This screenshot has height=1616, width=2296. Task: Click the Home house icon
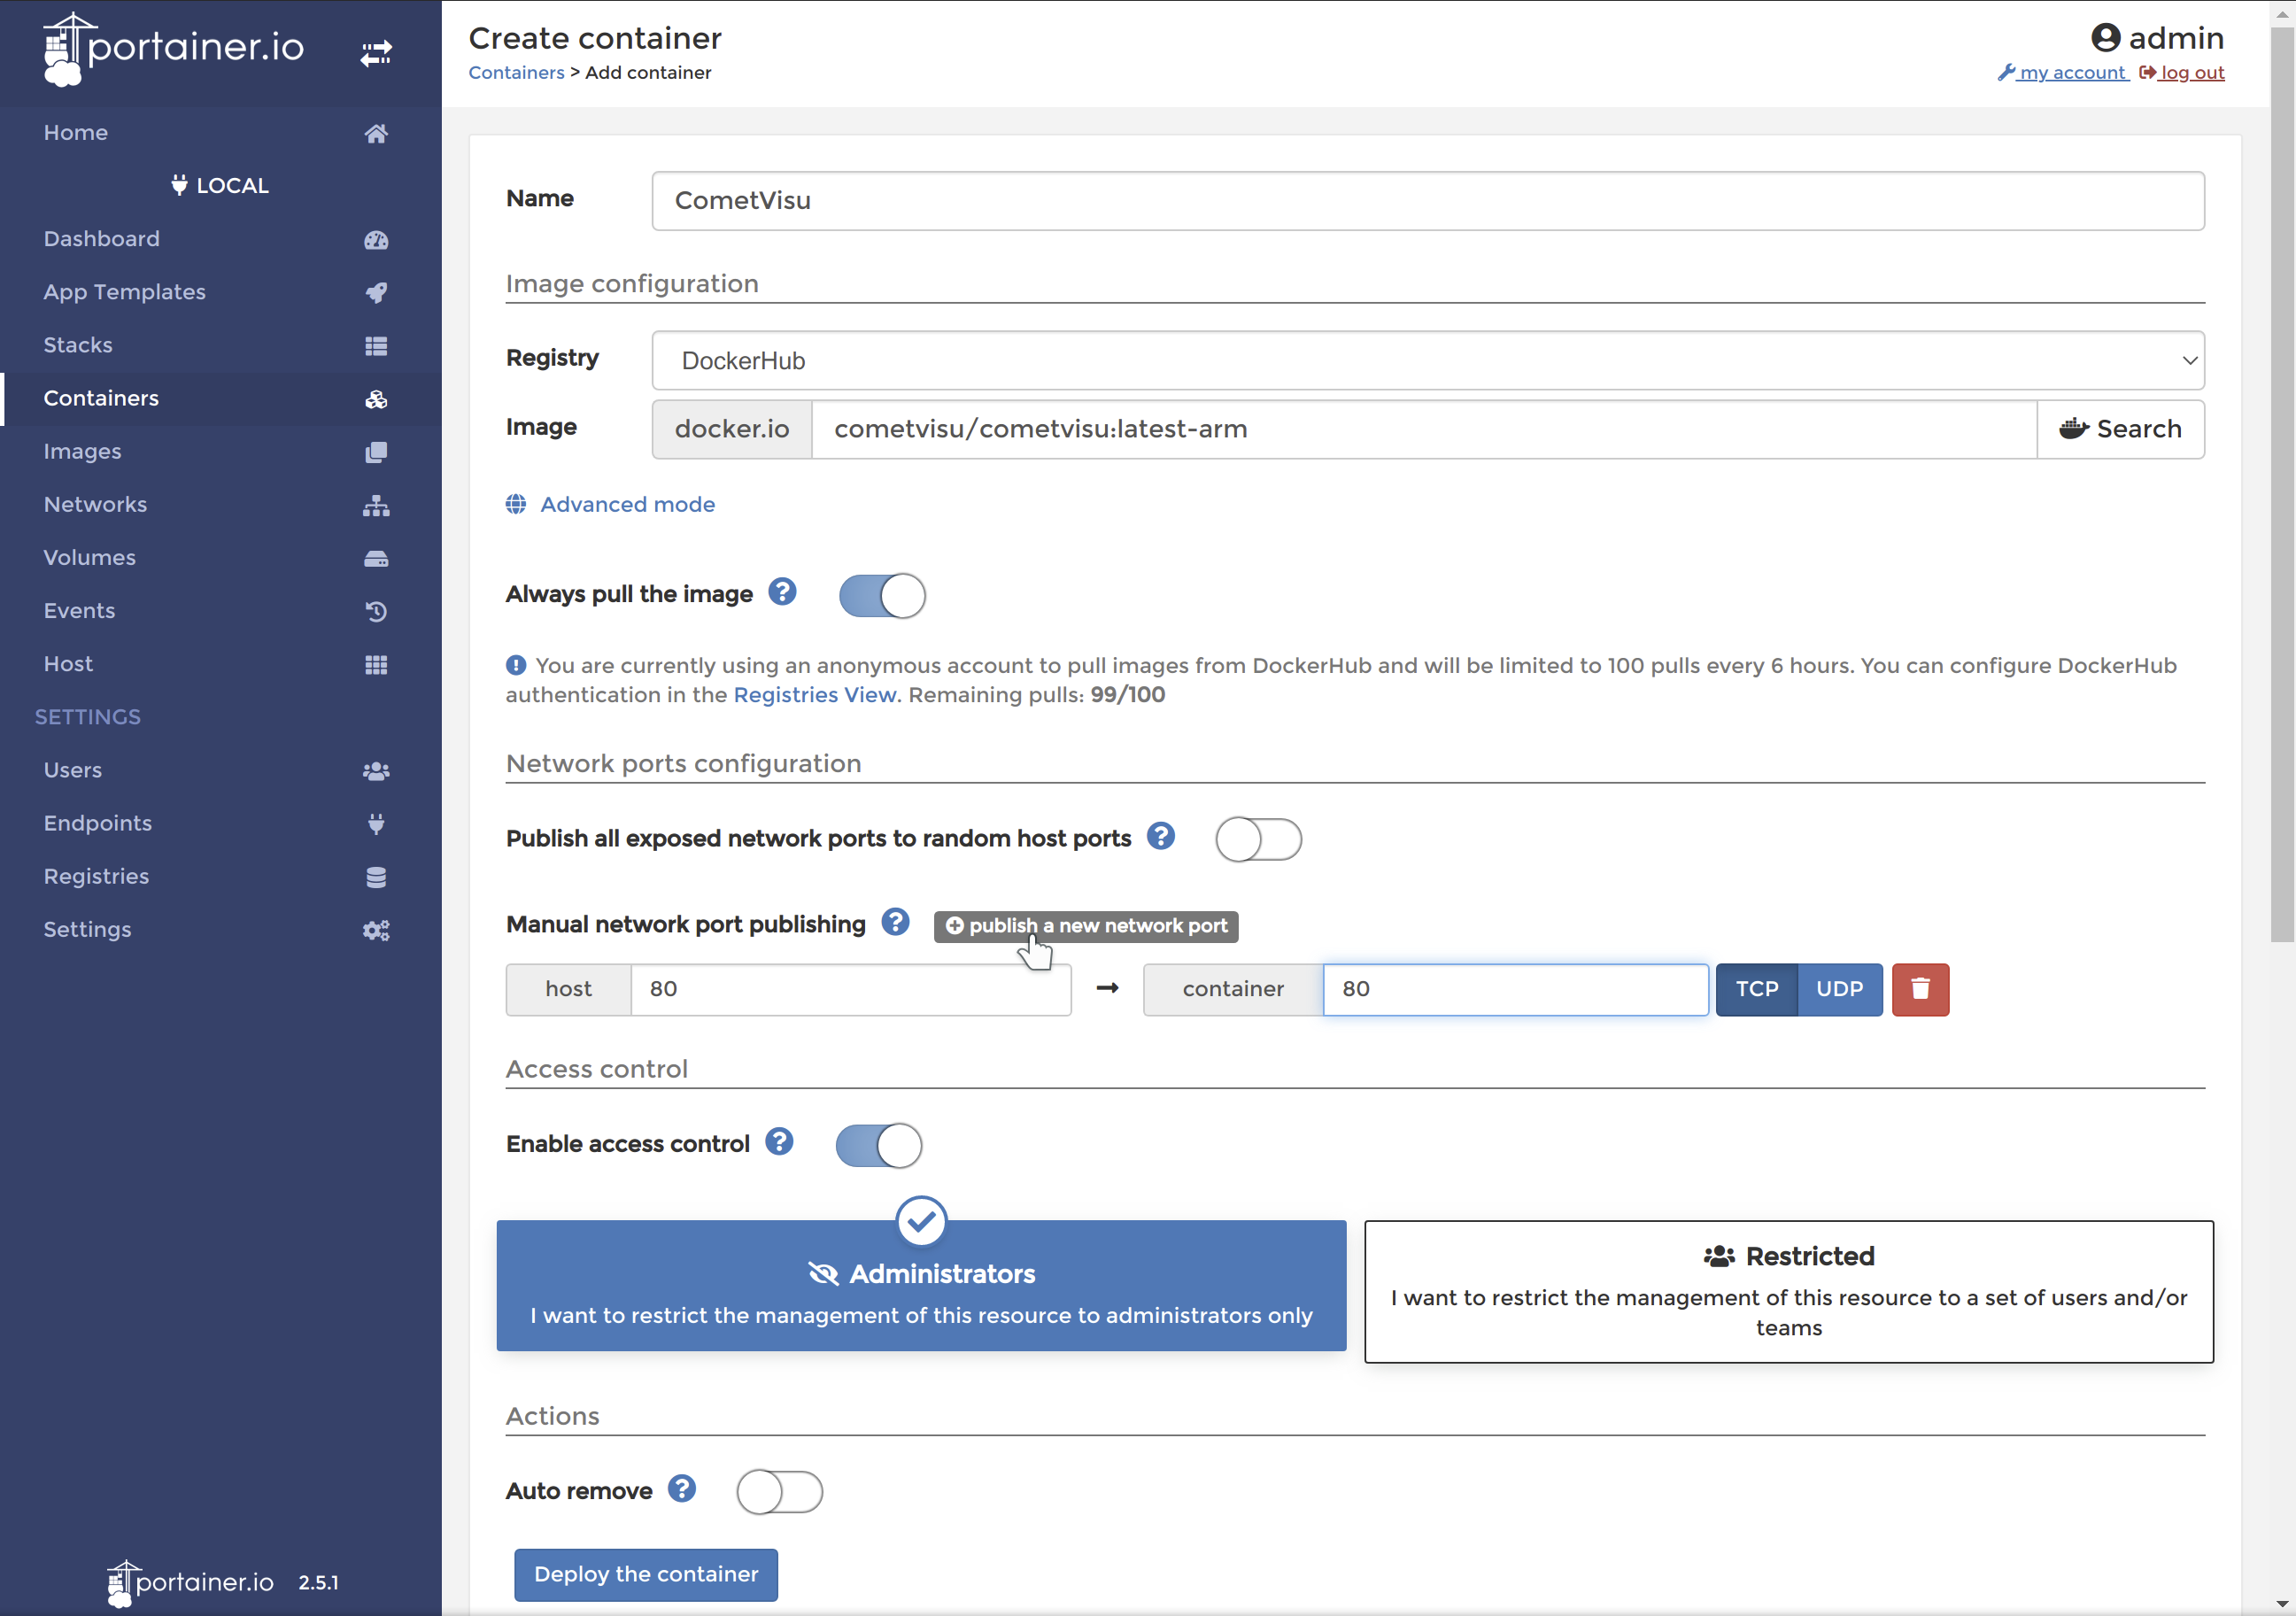(376, 133)
